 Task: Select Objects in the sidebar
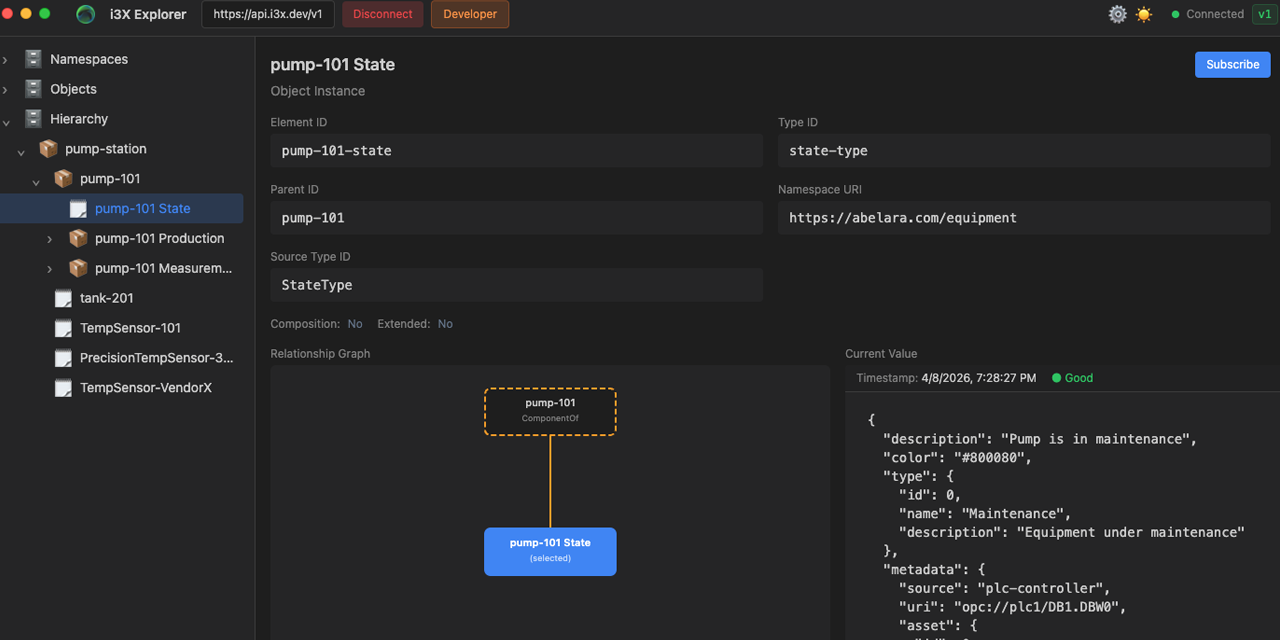click(x=73, y=89)
